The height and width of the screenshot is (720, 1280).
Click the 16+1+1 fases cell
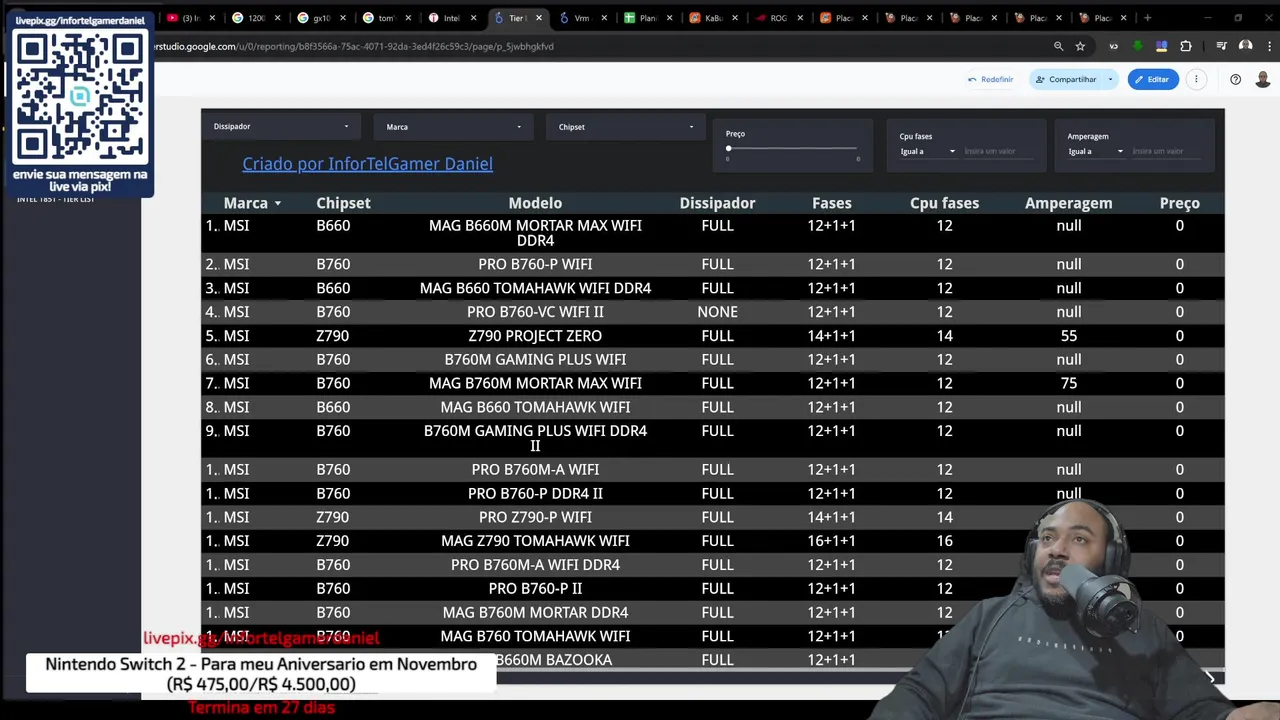point(831,541)
